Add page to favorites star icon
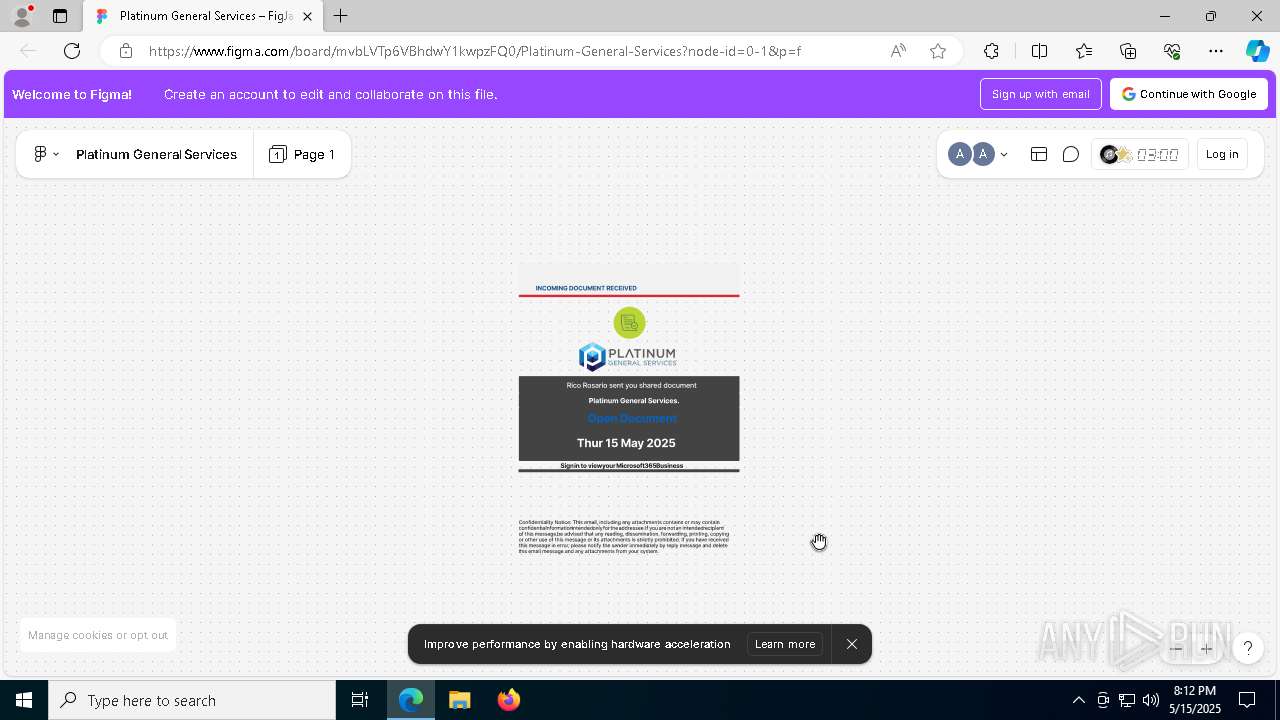The height and width of the screenshot is (720, 1280). 938,51
